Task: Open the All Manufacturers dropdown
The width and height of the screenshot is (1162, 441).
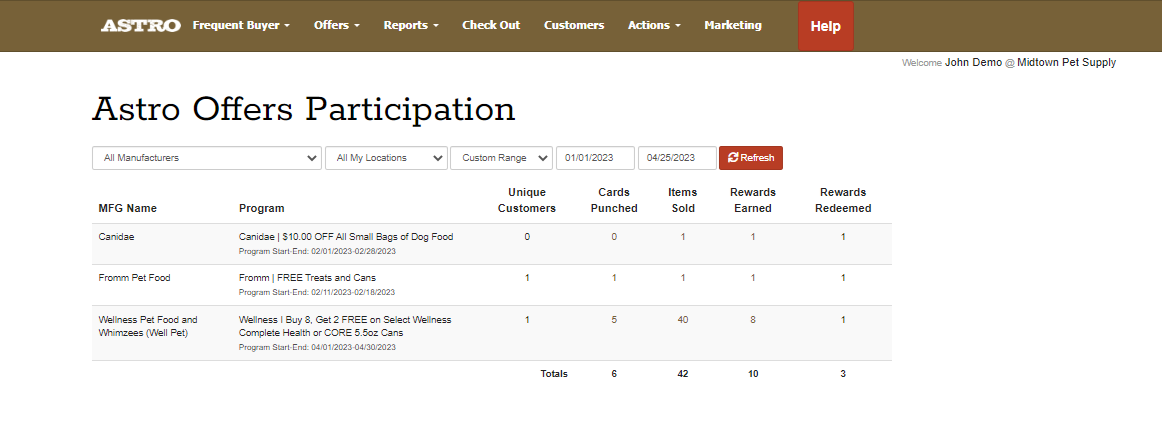Action: point(207,158)
